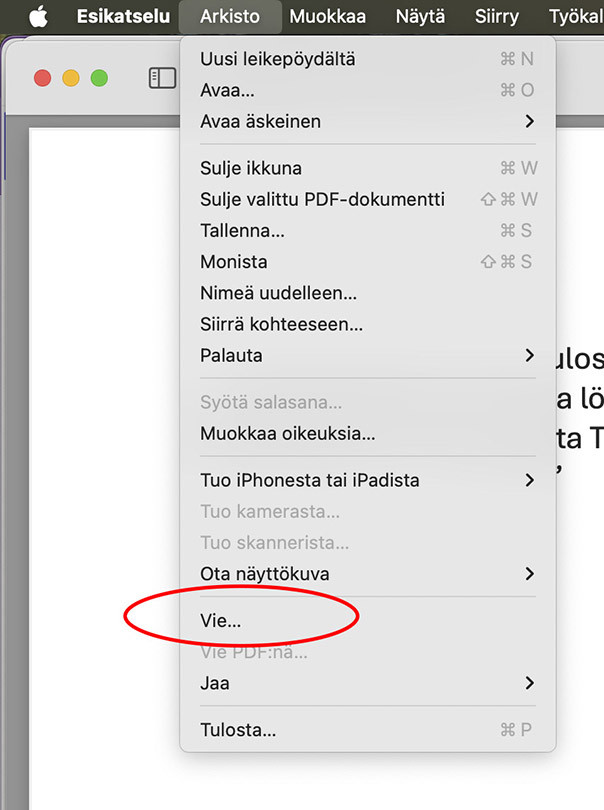This screenshot has height=810, width=604.
Task: Click Tulosta... to print
Action: pos(238,730)
